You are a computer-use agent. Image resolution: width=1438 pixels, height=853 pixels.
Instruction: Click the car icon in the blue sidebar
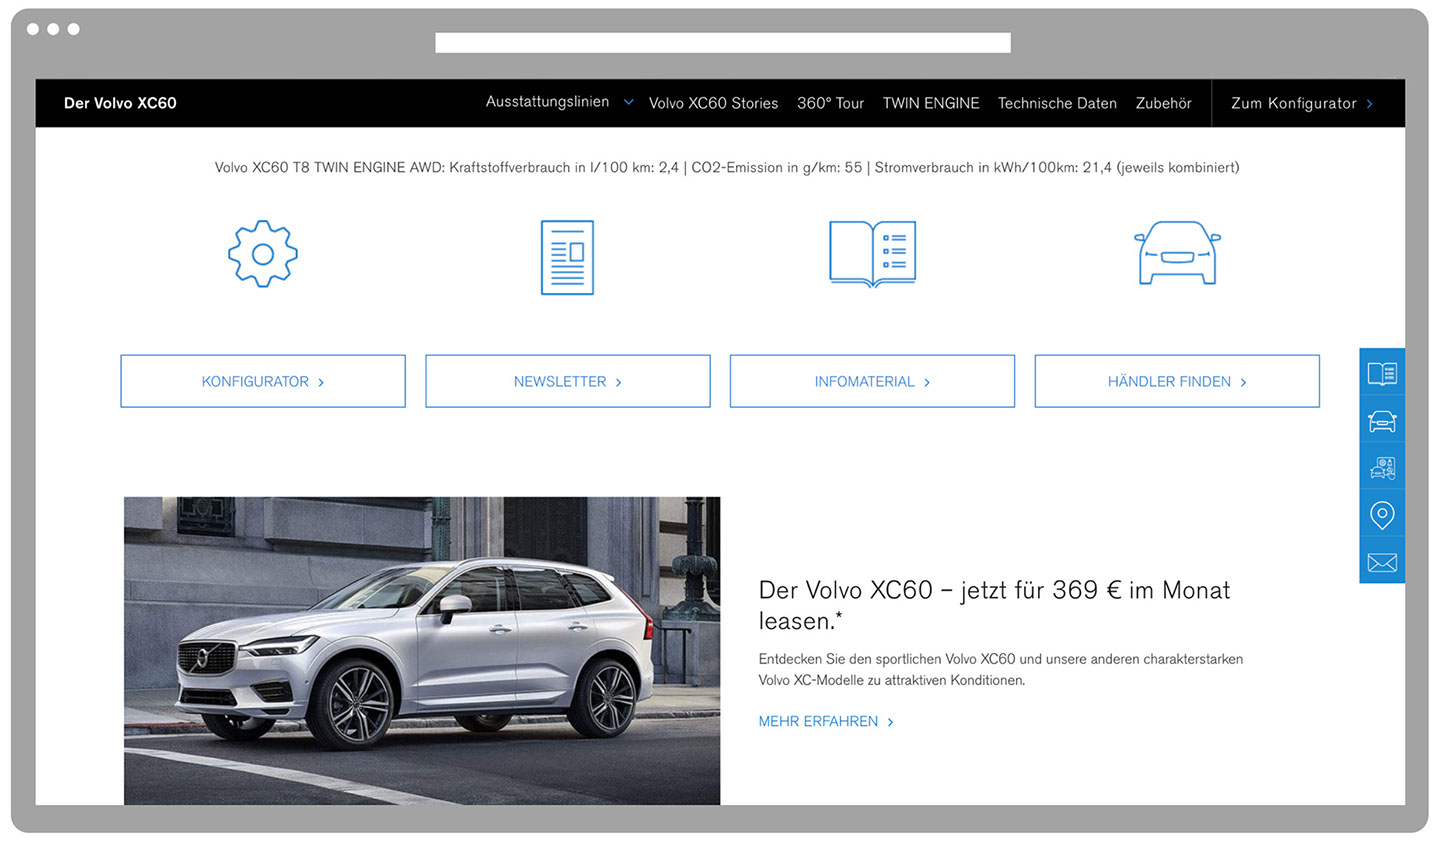tap(1382, 421)
